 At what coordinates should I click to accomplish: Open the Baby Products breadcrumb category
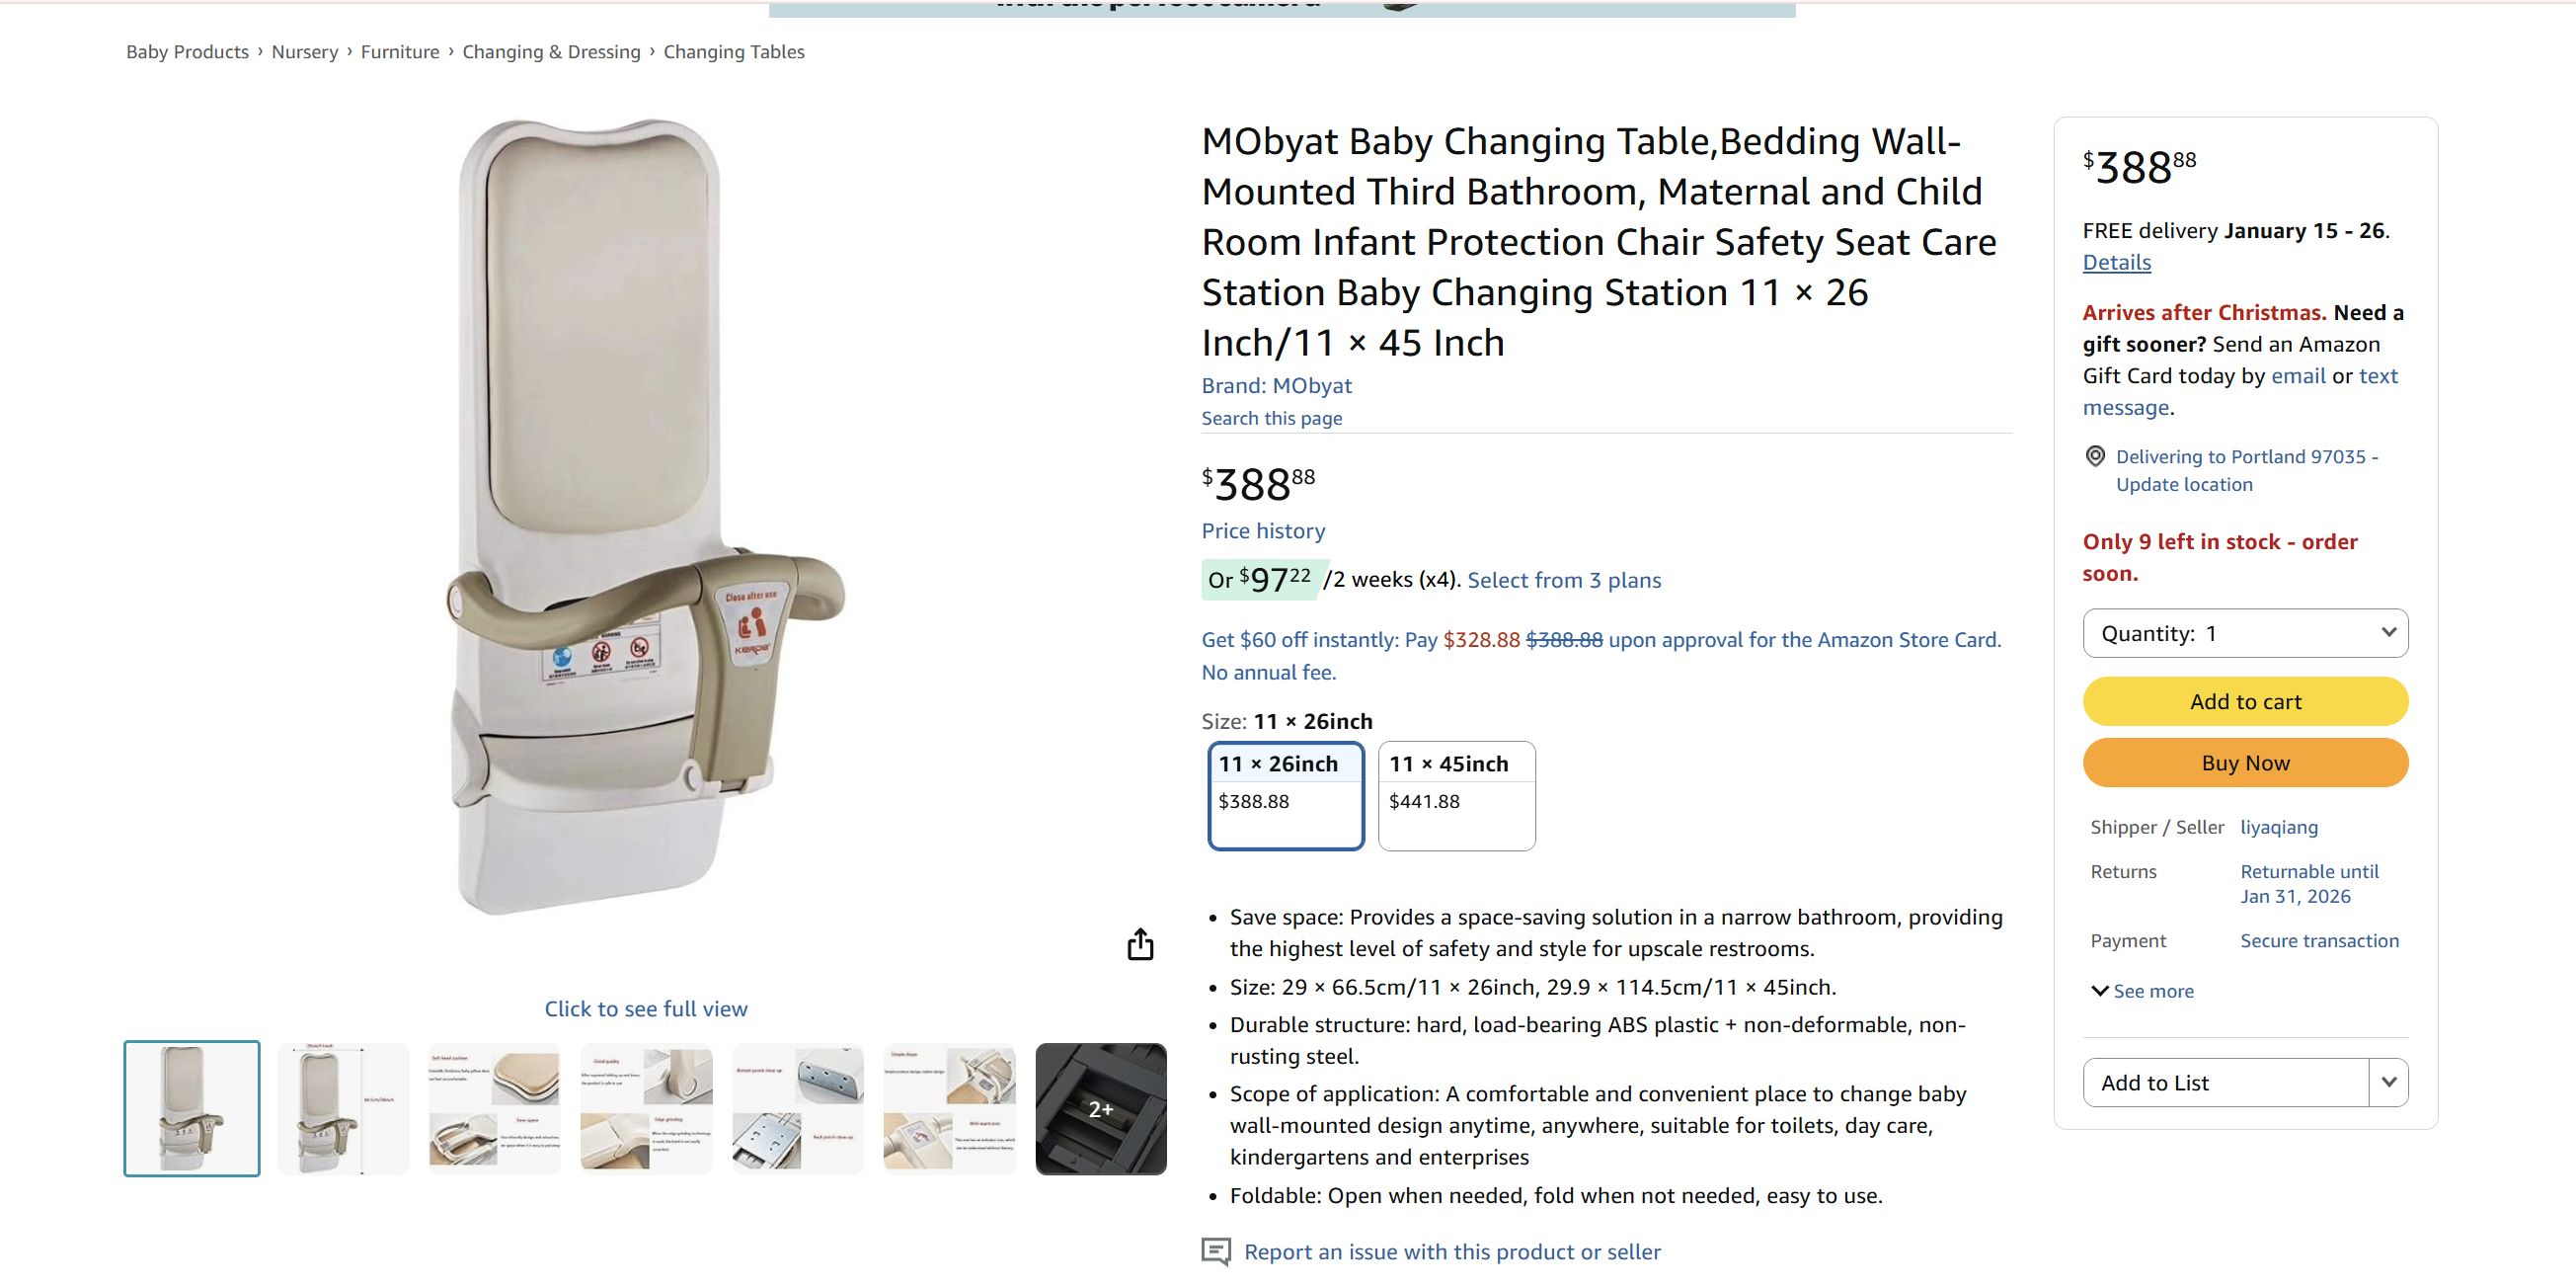(x=187, y=51)
